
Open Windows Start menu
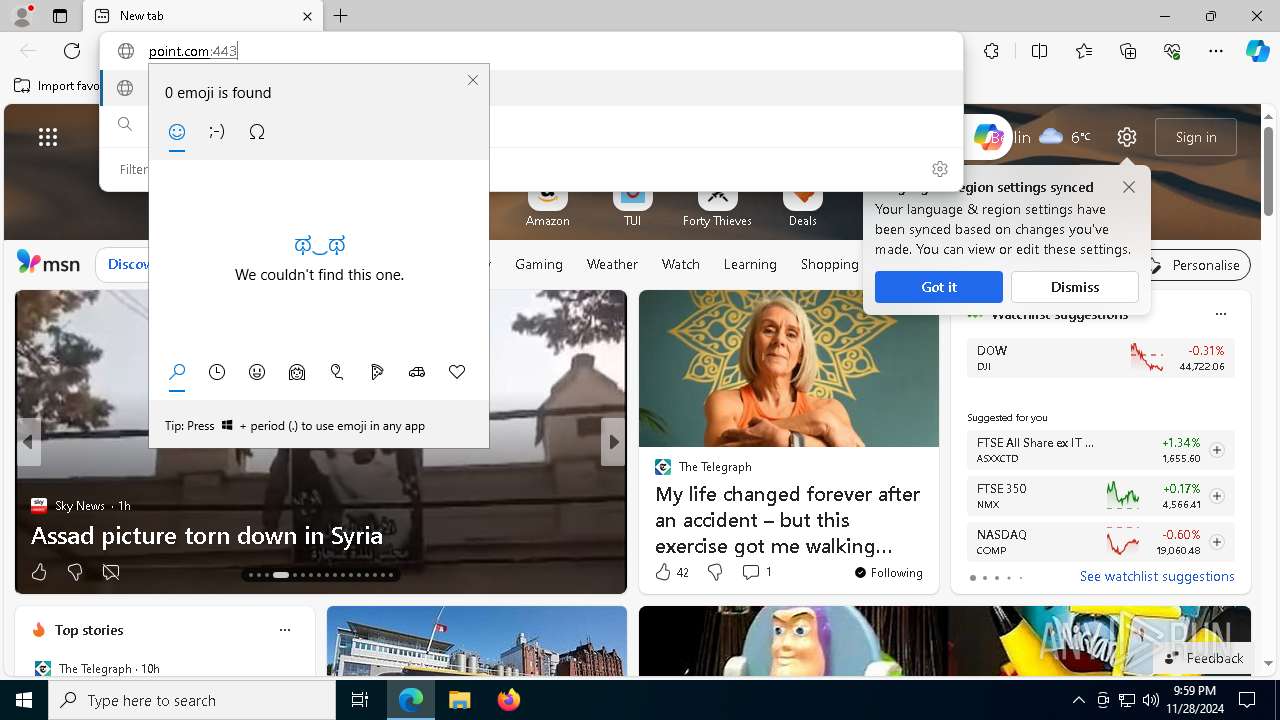pos(24,700)
